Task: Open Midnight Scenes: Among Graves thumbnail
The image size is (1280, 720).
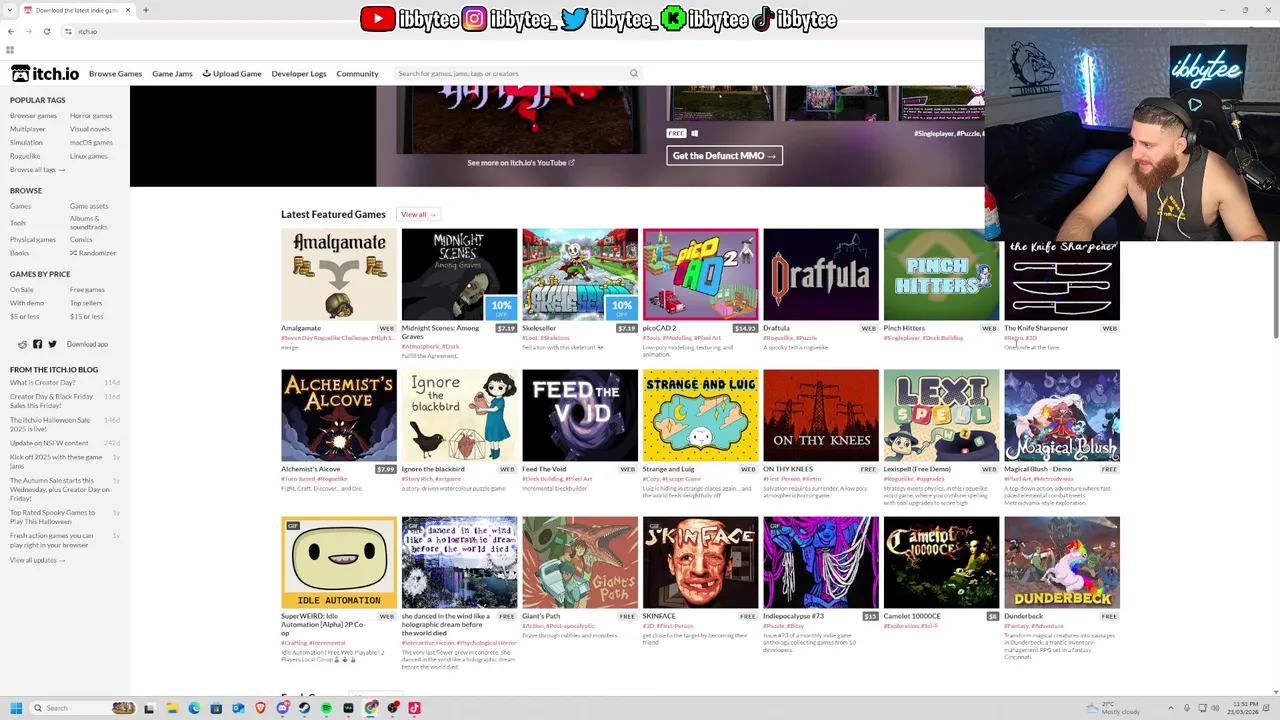Action: click(459, 274)
